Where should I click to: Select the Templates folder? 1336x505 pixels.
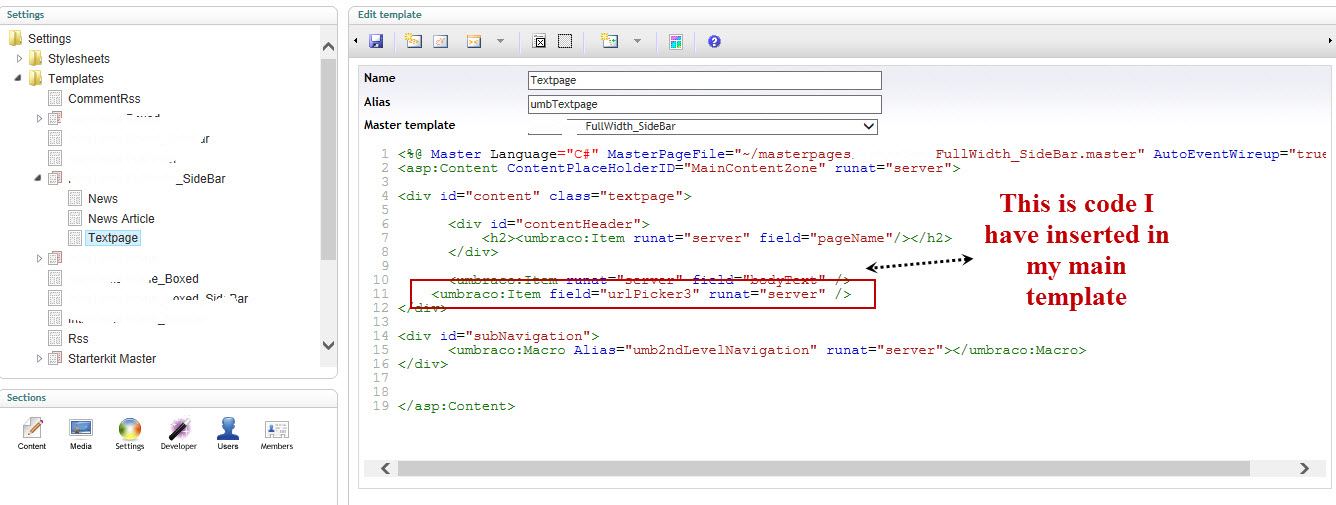click(x=76, y=78)
